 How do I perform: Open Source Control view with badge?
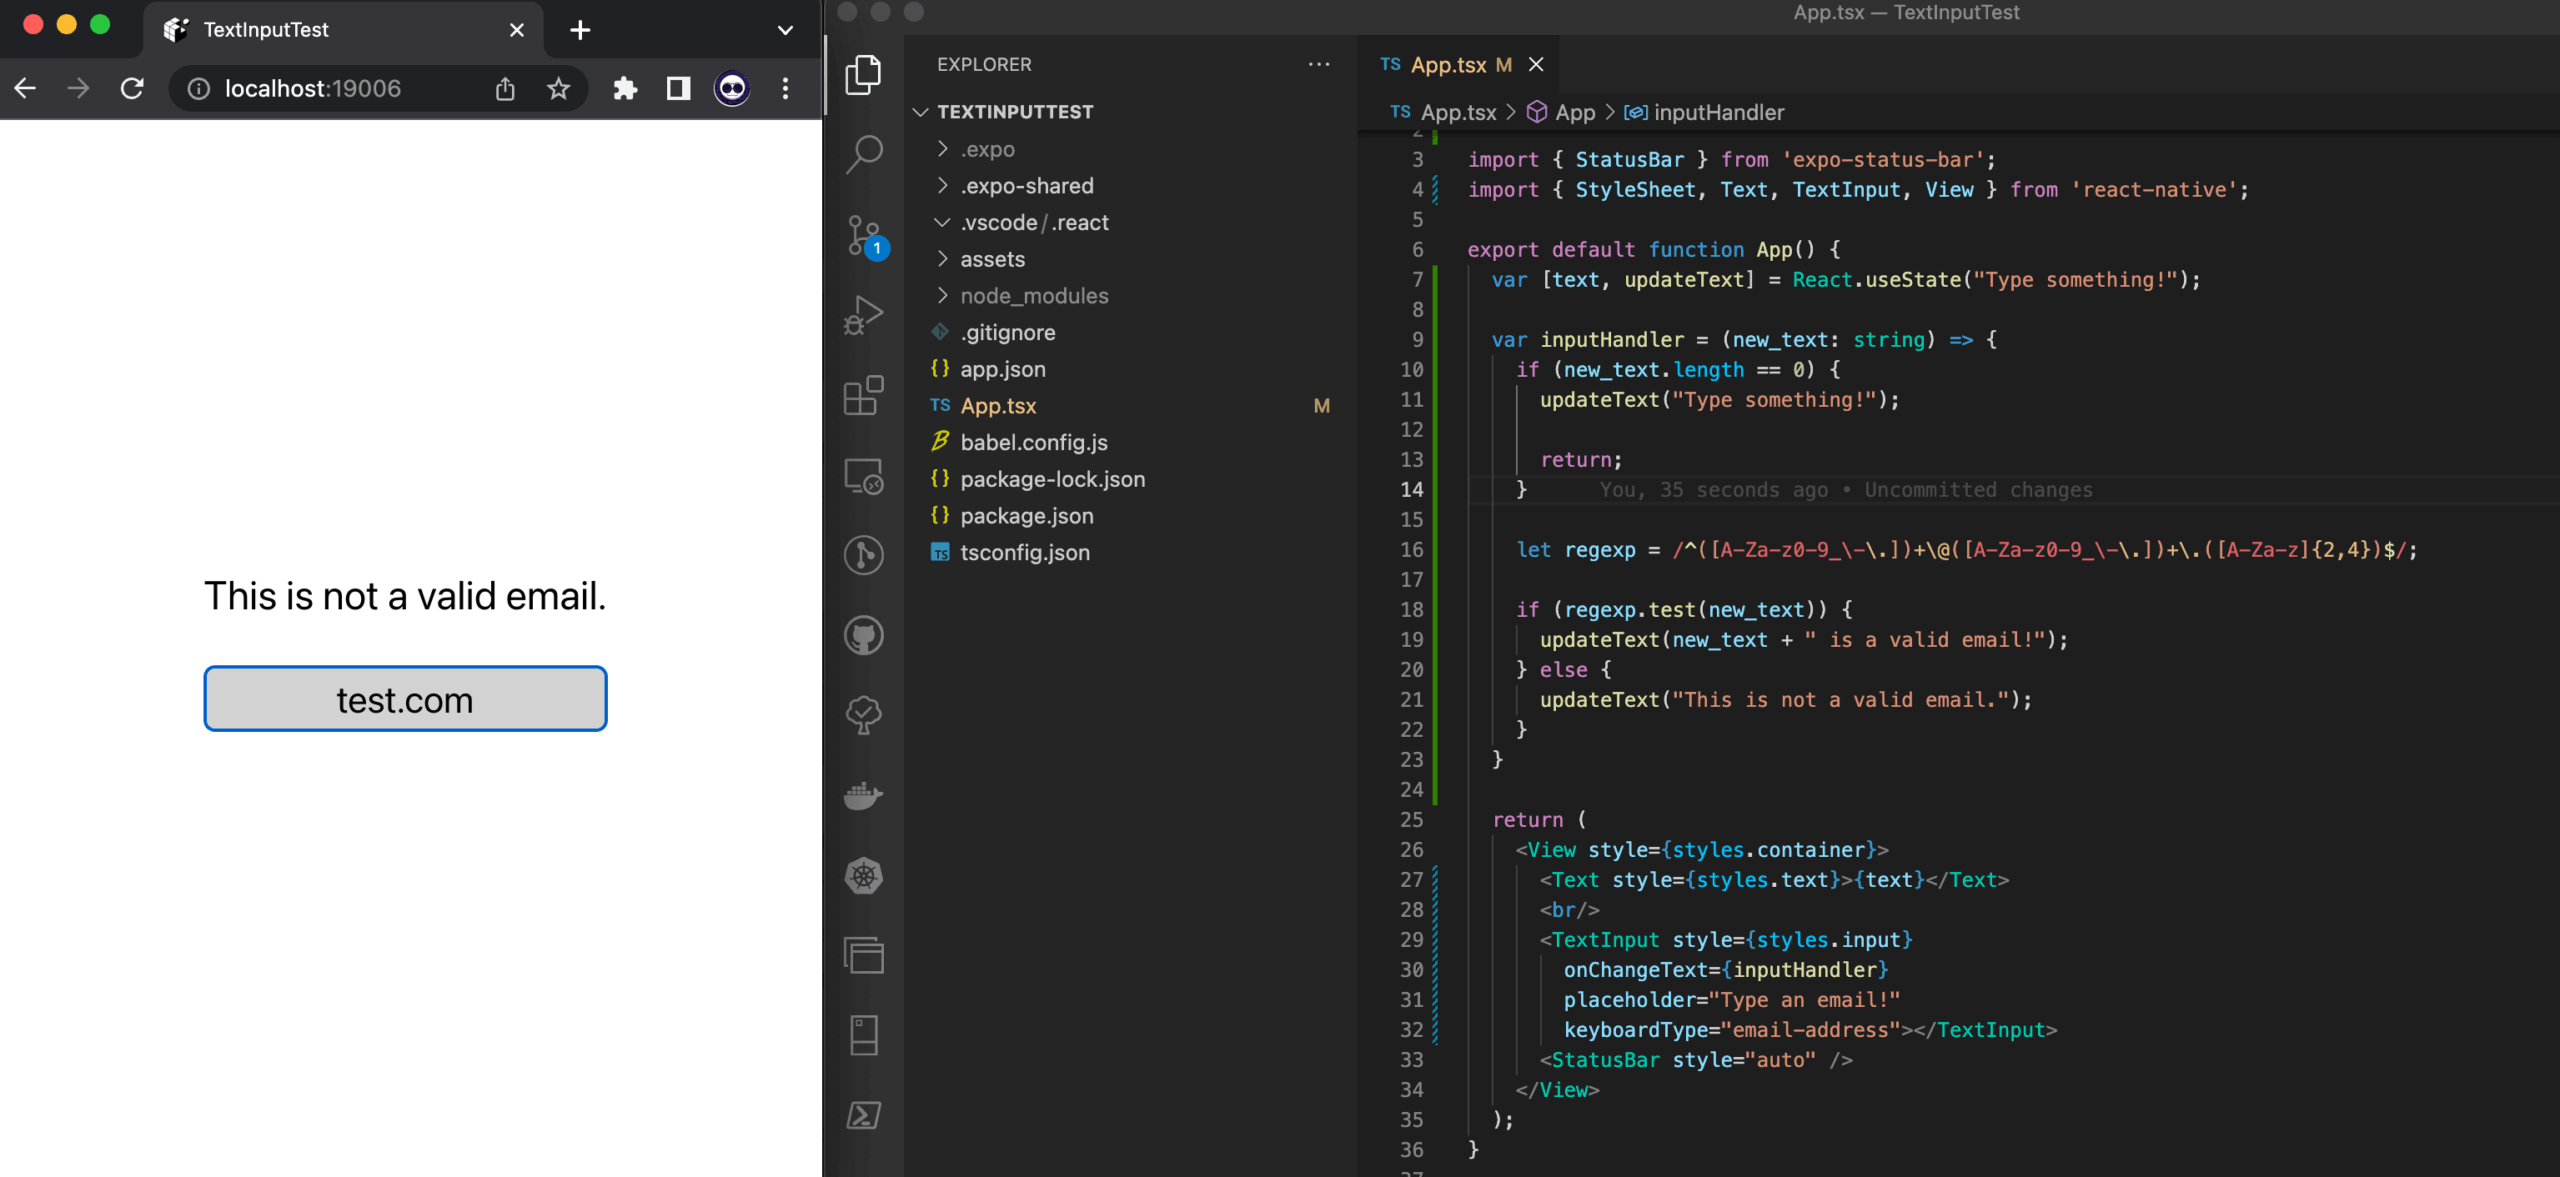point(864,236)
